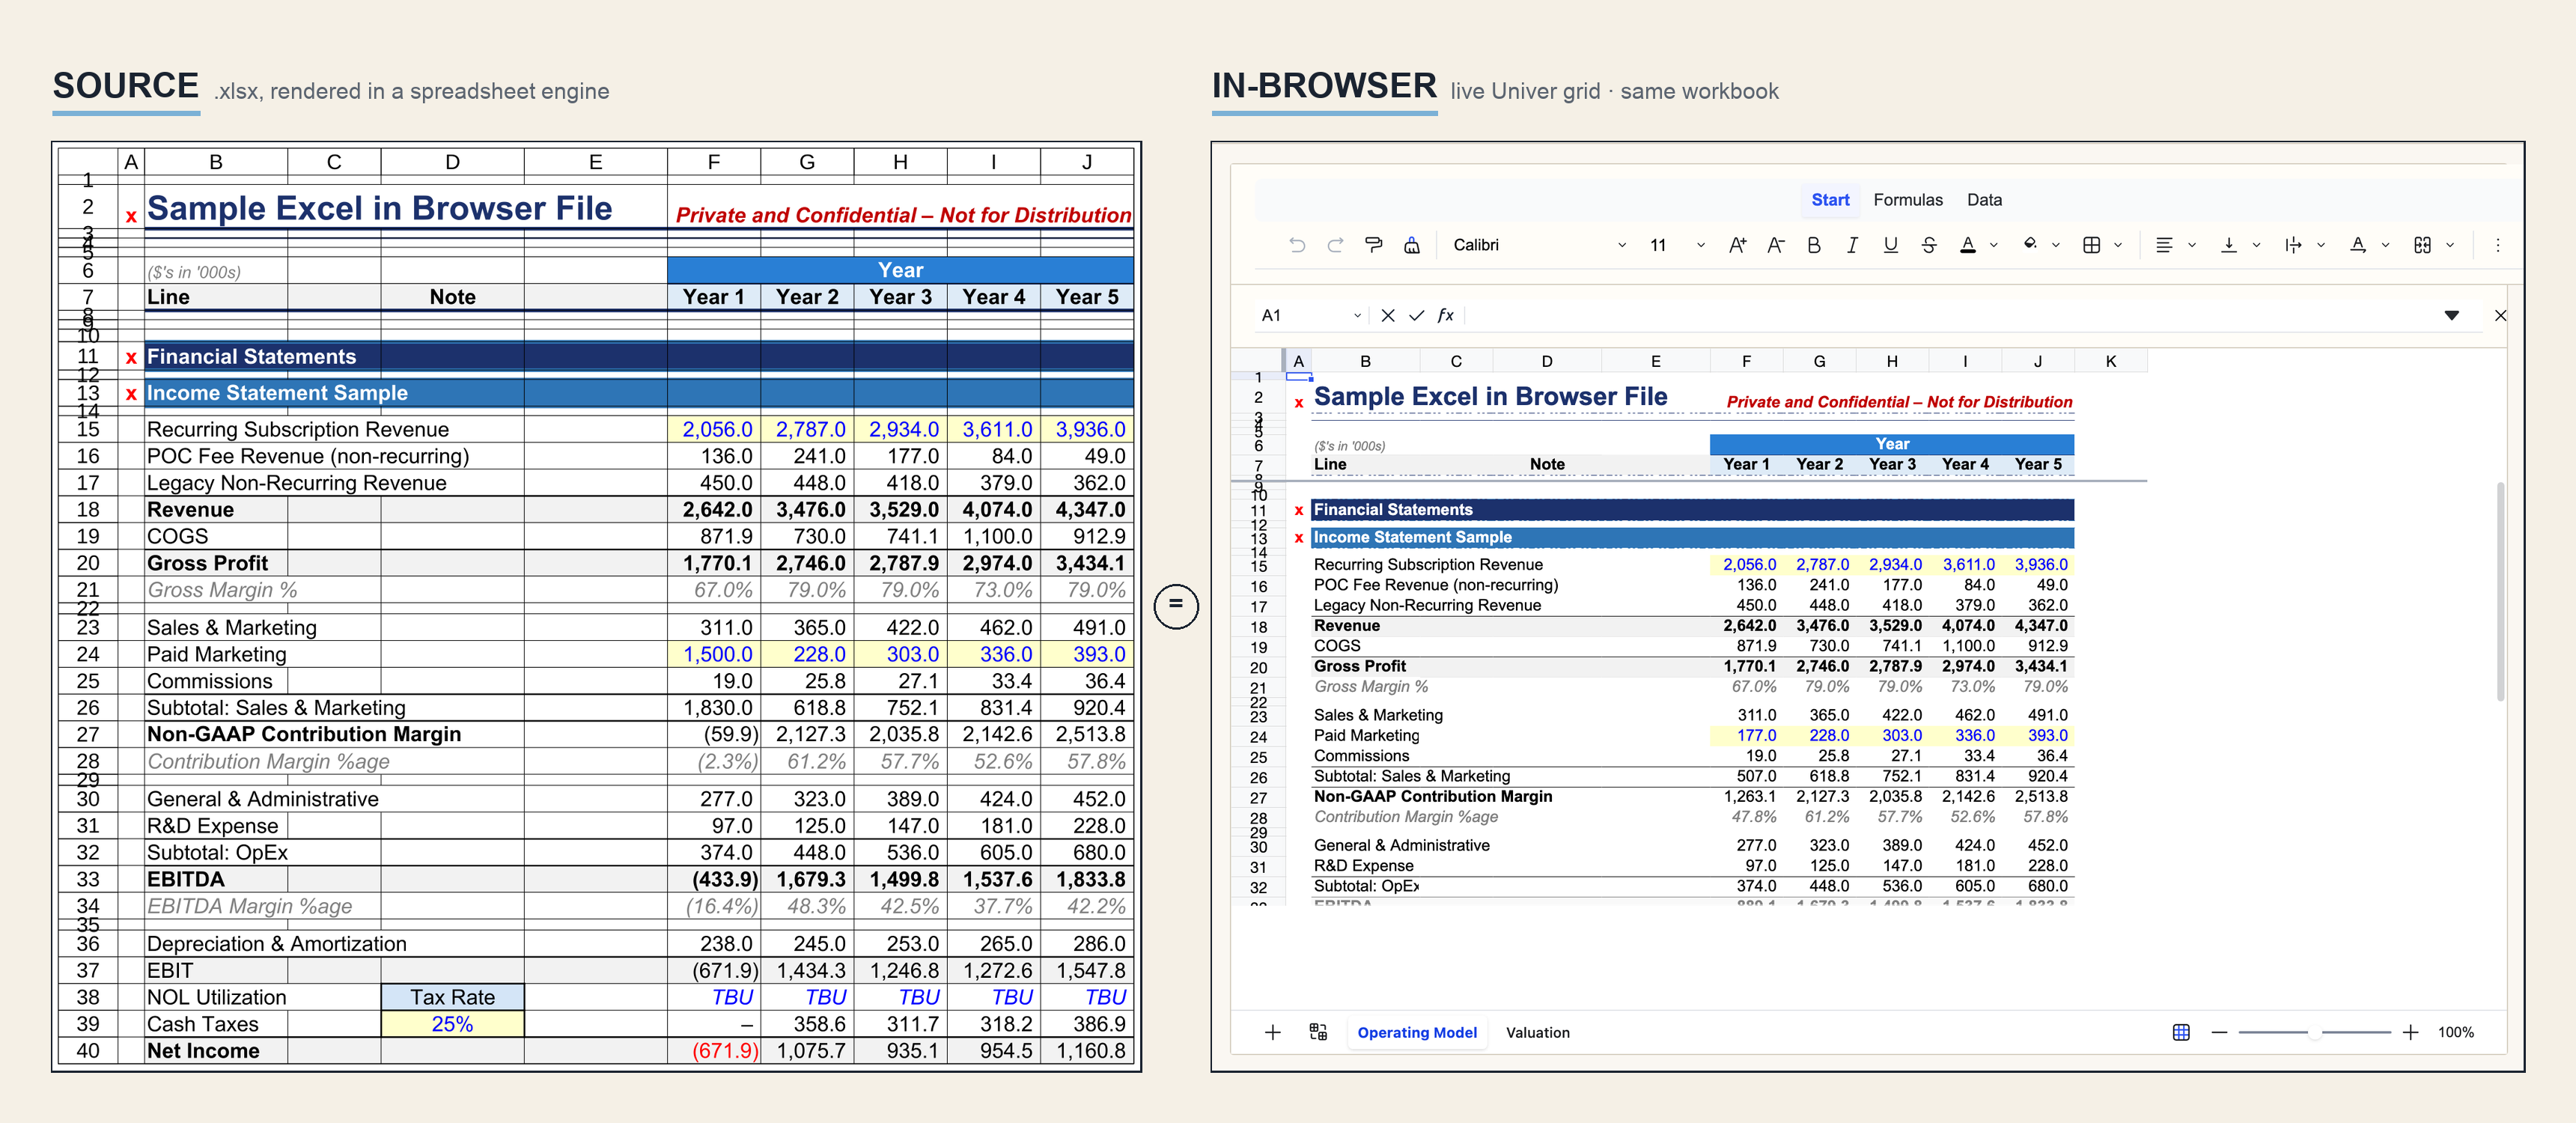Toggle underline formatting
The height and width of the screenshot is (1123, 2576).
pos(1890,245)
